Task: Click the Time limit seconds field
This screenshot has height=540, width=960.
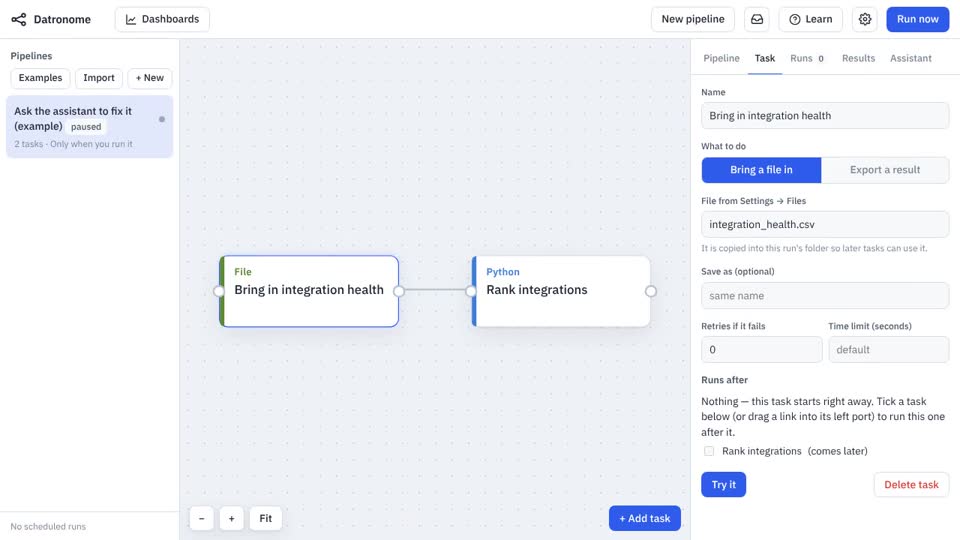Action: (888, 350)
